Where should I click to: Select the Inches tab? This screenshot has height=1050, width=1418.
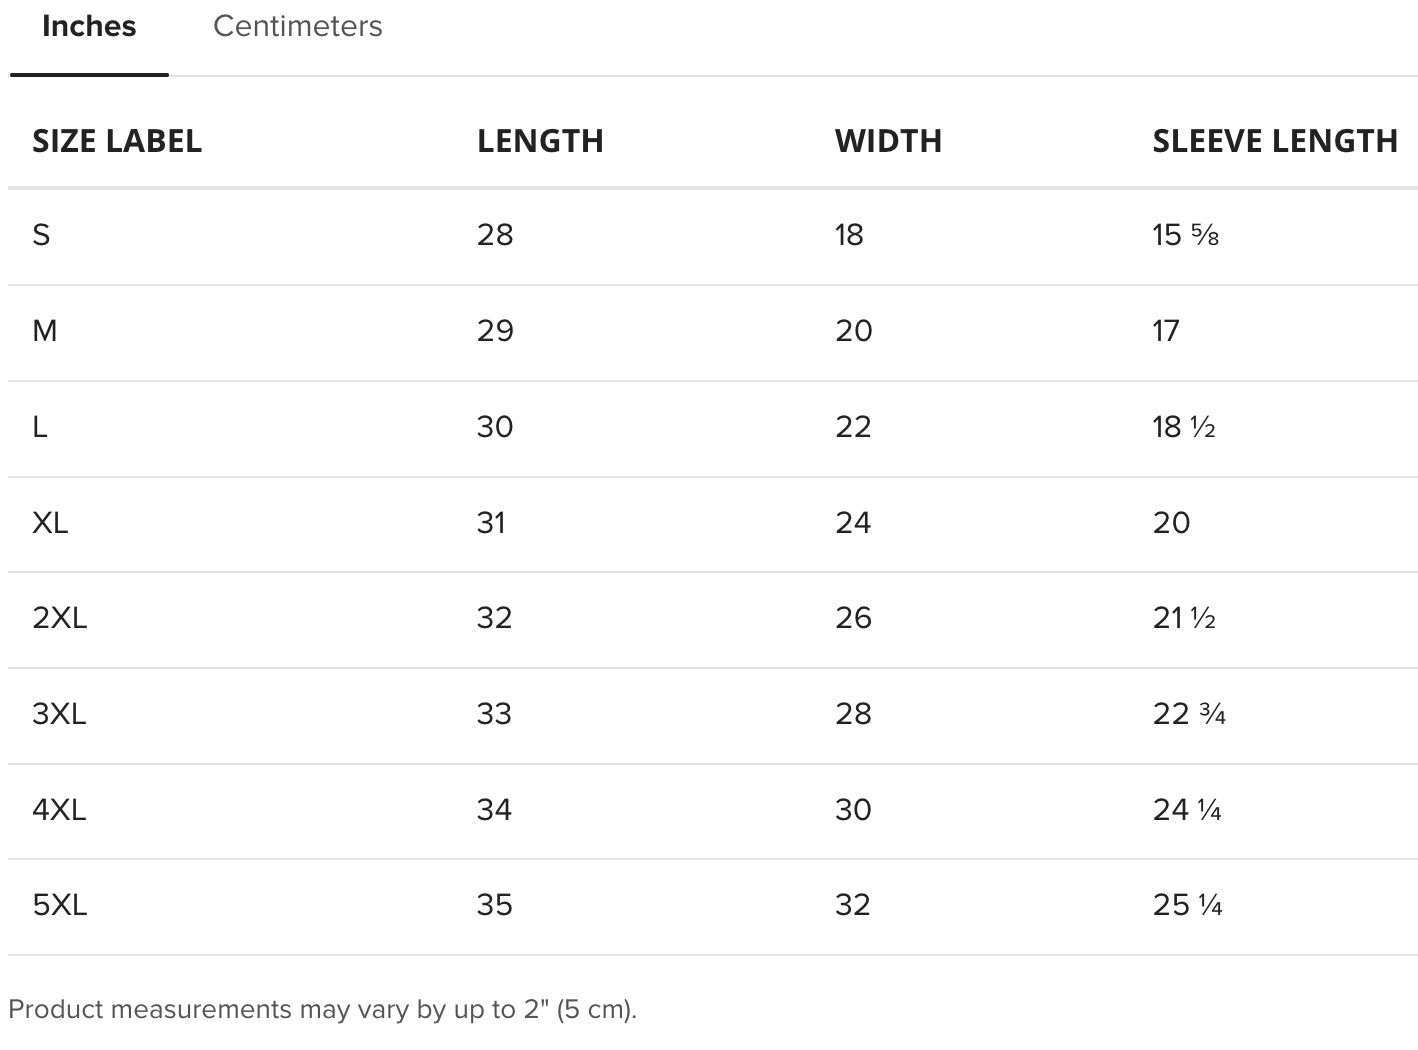point(89,26)
